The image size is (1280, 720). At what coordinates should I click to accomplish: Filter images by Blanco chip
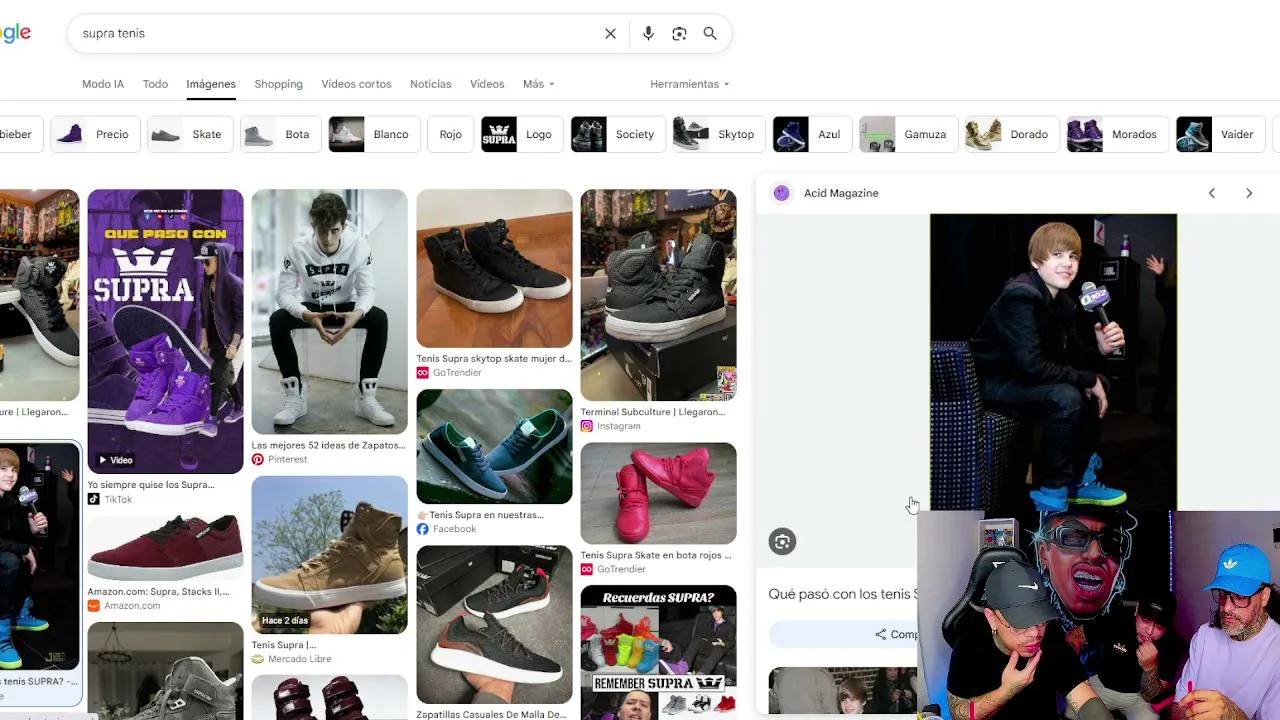(x=374, y=134)
